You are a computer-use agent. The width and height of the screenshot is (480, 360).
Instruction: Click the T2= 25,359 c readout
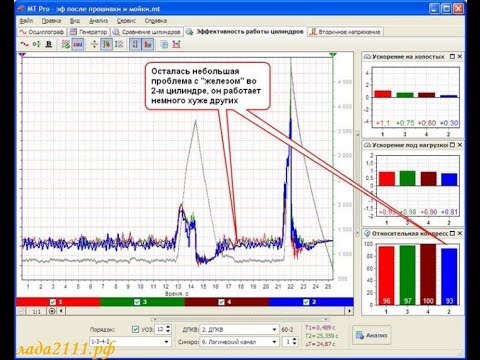point(322,336)
